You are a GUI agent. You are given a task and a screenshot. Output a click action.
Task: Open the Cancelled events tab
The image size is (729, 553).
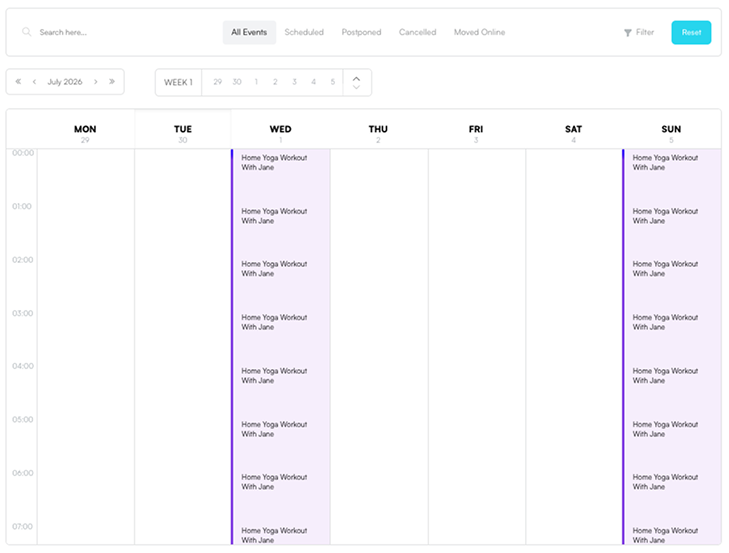(x=418, y=32)
